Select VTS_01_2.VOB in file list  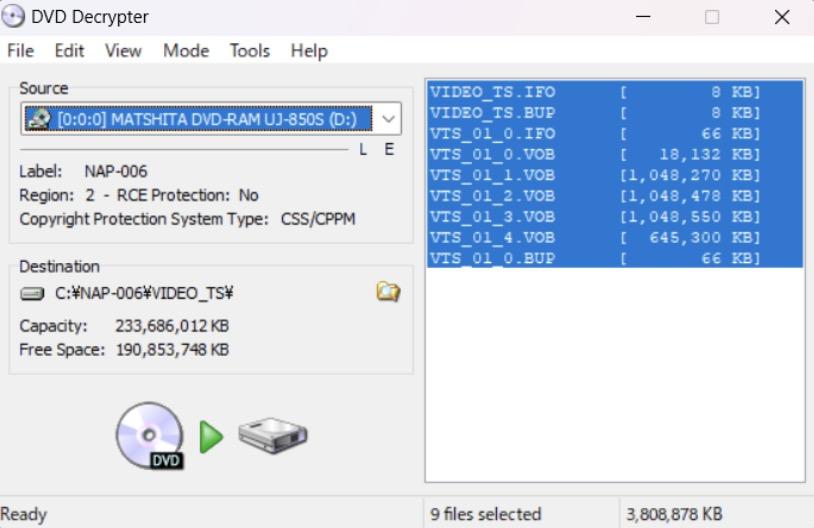[615, 196]
